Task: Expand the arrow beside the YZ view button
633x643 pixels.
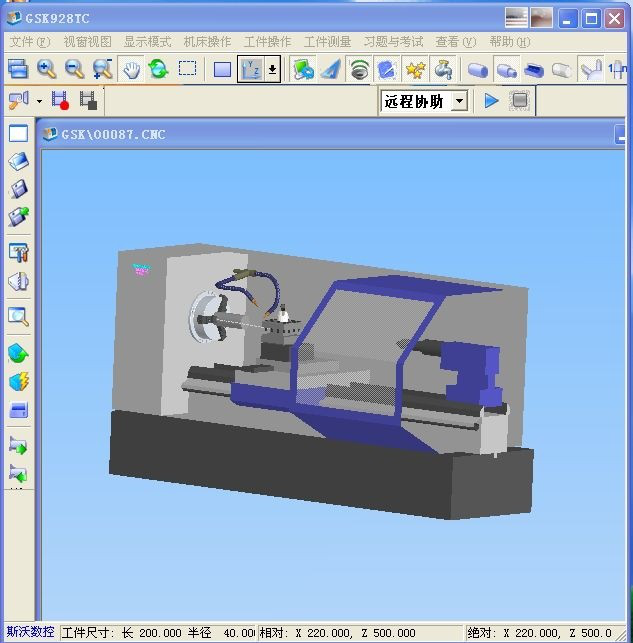Action: coord(272,69)
